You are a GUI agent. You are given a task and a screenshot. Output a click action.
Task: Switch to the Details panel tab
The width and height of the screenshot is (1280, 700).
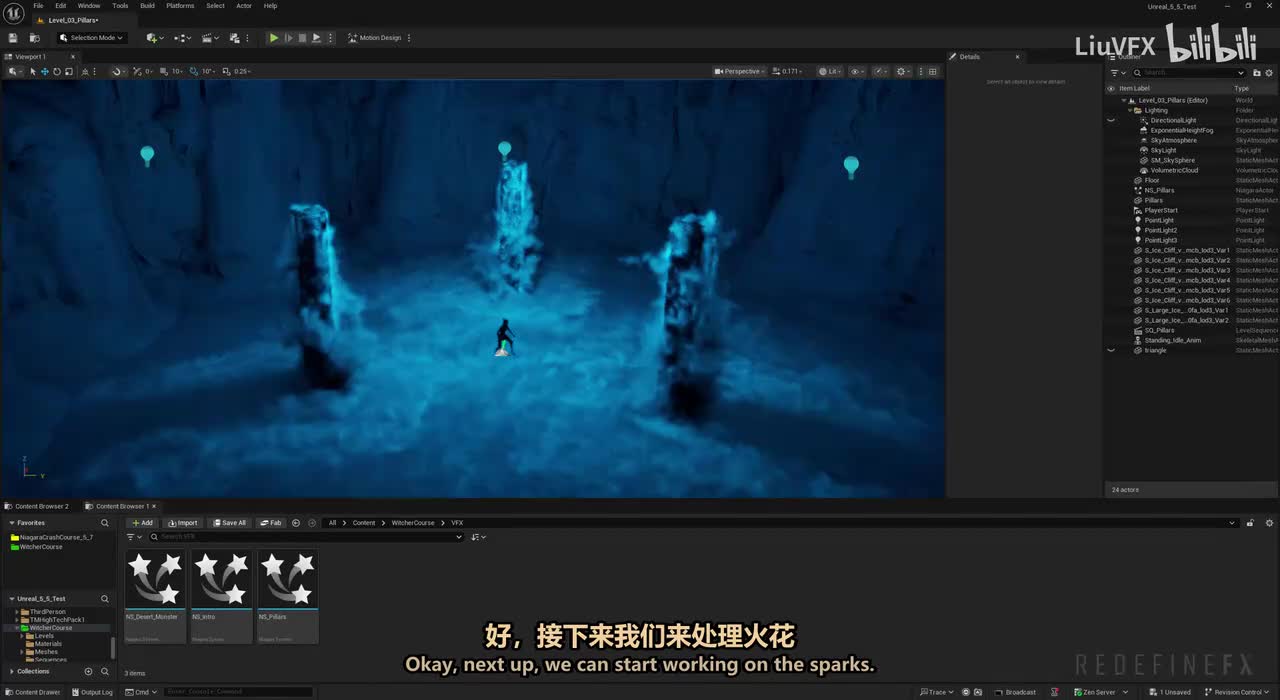(x=970, y=57)
